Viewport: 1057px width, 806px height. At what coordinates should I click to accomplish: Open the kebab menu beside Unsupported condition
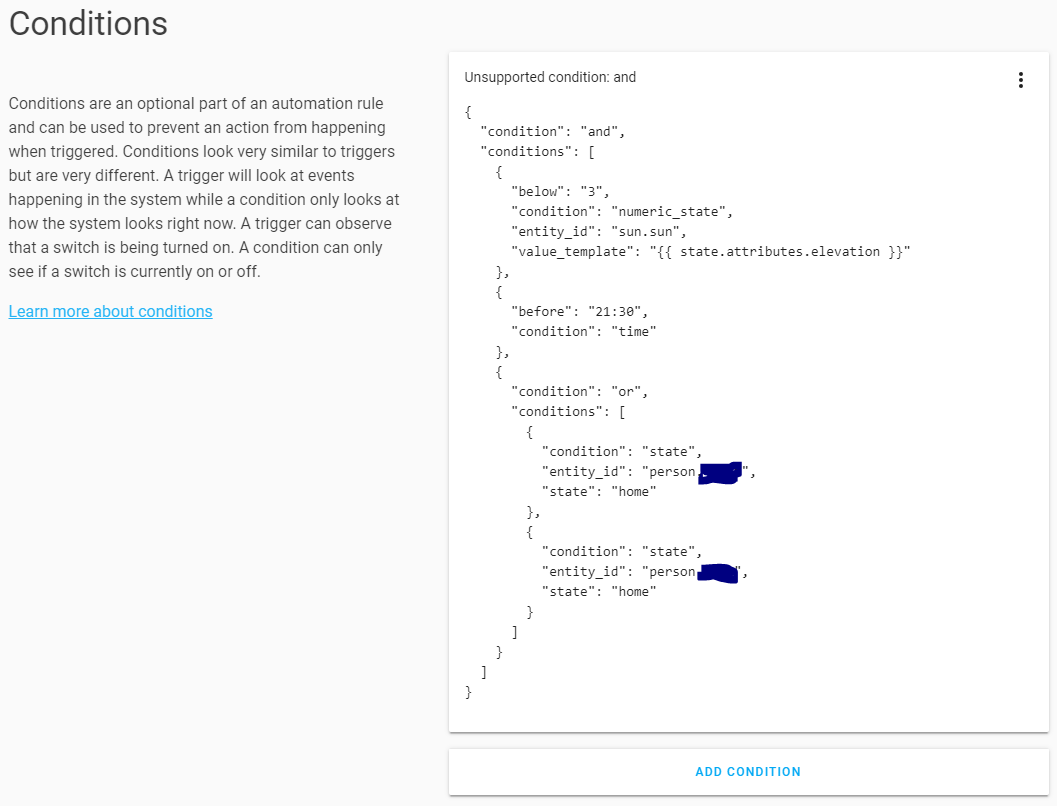tap(1021, 79)
